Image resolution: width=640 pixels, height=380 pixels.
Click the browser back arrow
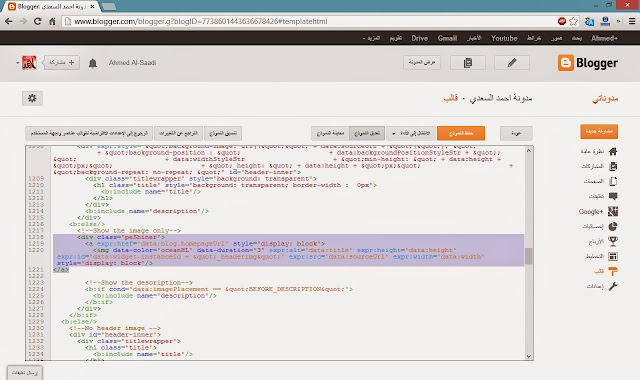point(9,21)
